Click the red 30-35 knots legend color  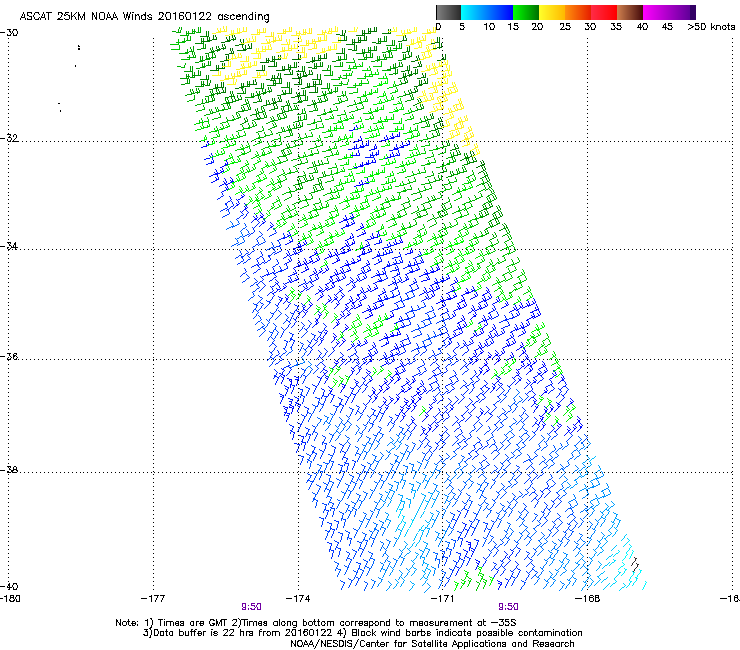click(x=604, y=12)
